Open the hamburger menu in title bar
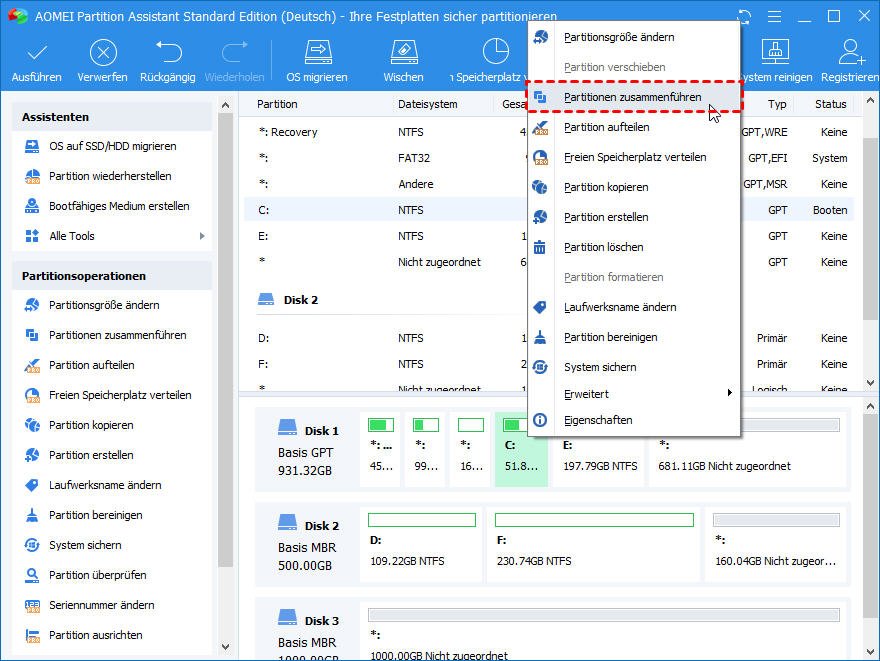The height and width of the screenshot is (661, 880). [774, 16]
